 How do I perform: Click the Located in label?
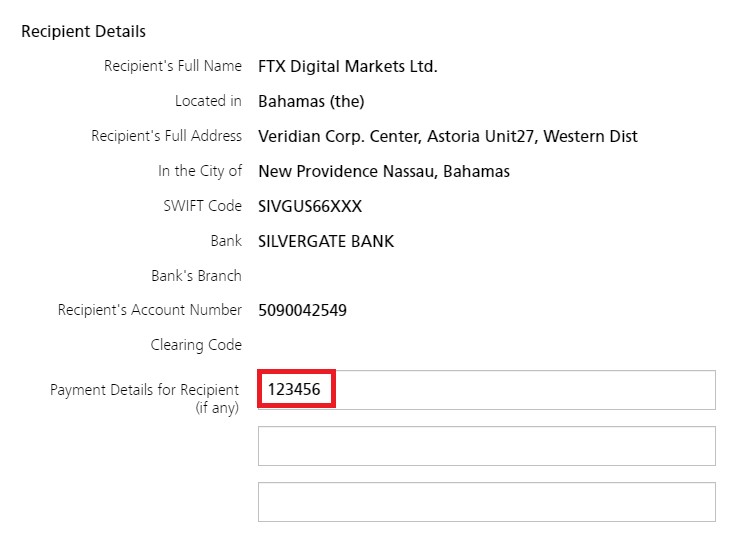(208, 102)
